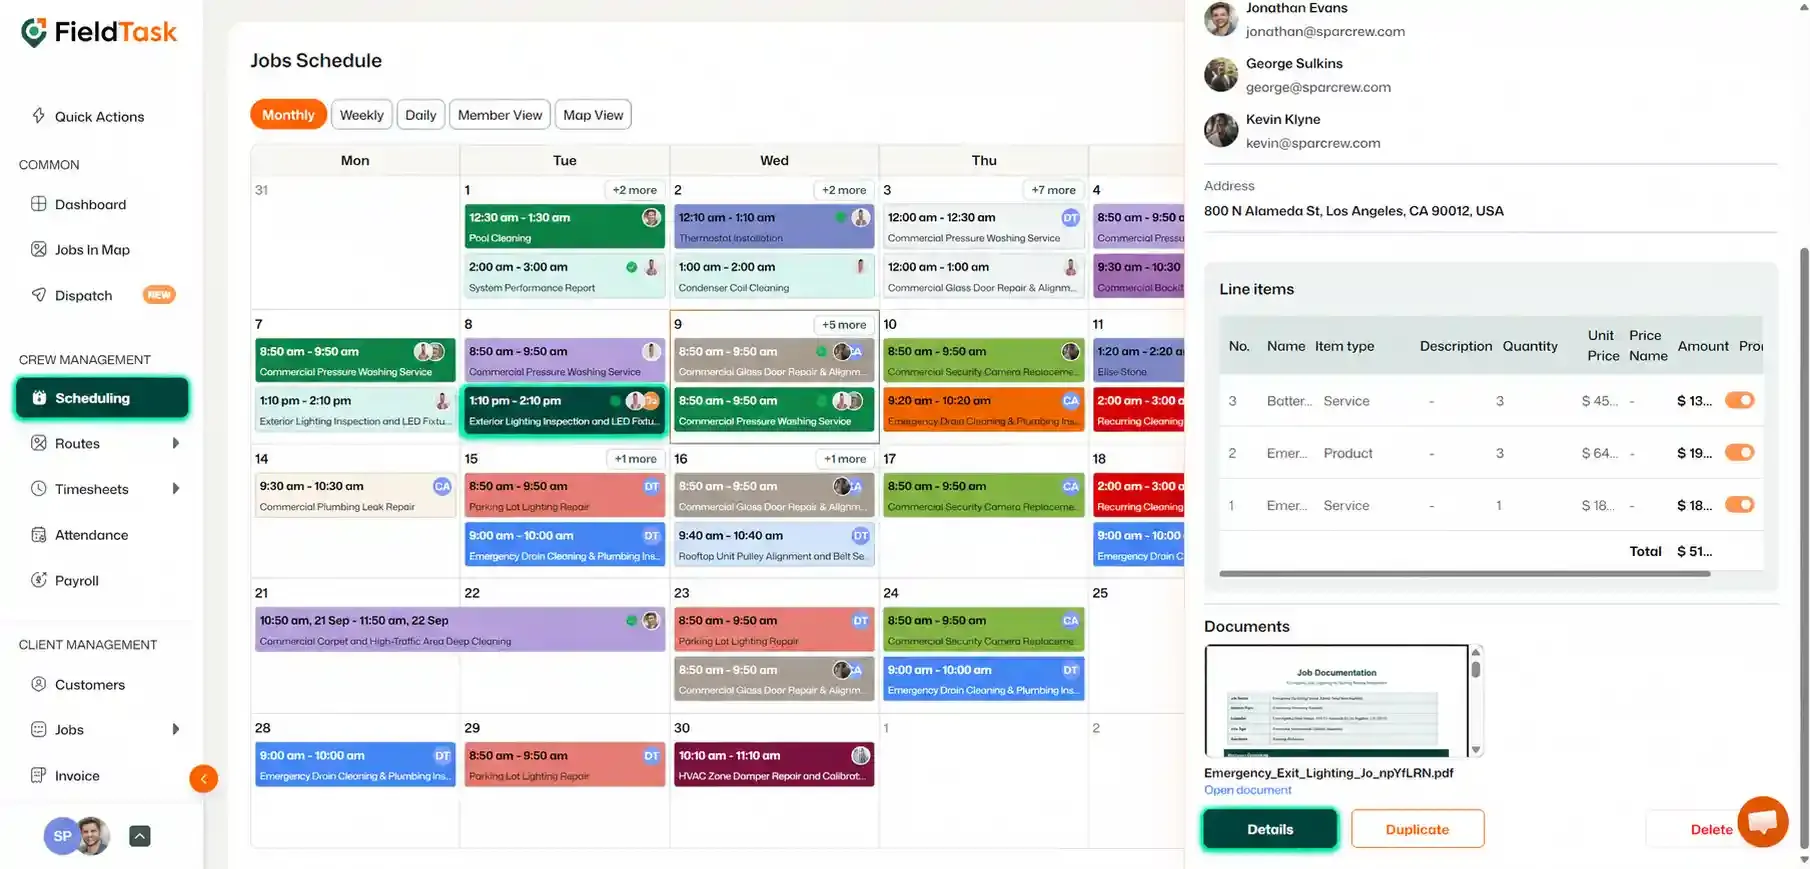Toggle the switch for line item 3
The width and height of the screenshot is (1810, 869).
point(1740,400)
